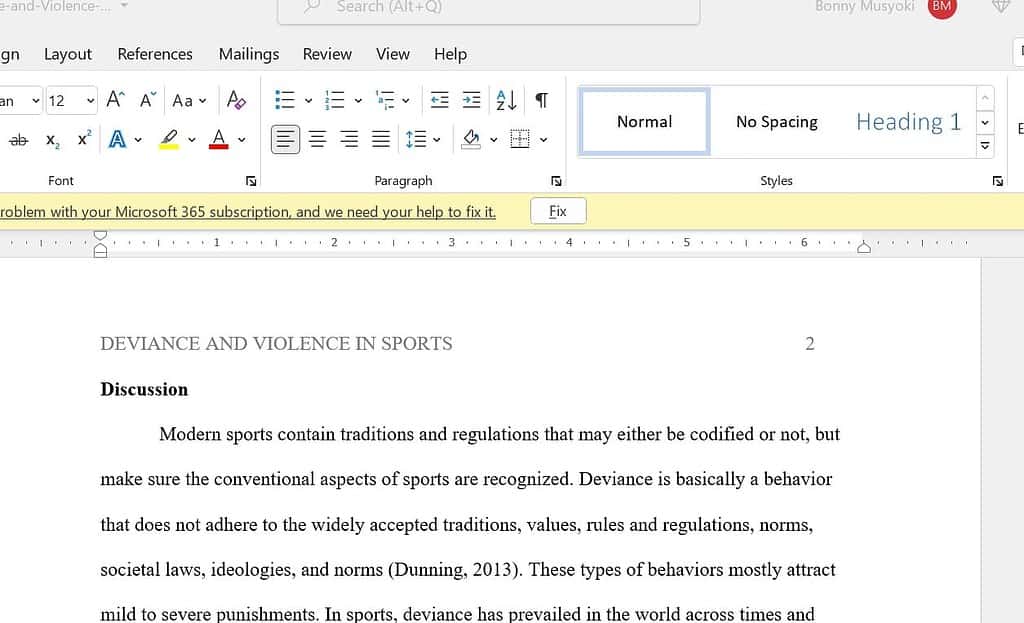The image size is (1024, 623).
Task: Launch Paragraph settings dialog
Action: [x=556, y=182]
